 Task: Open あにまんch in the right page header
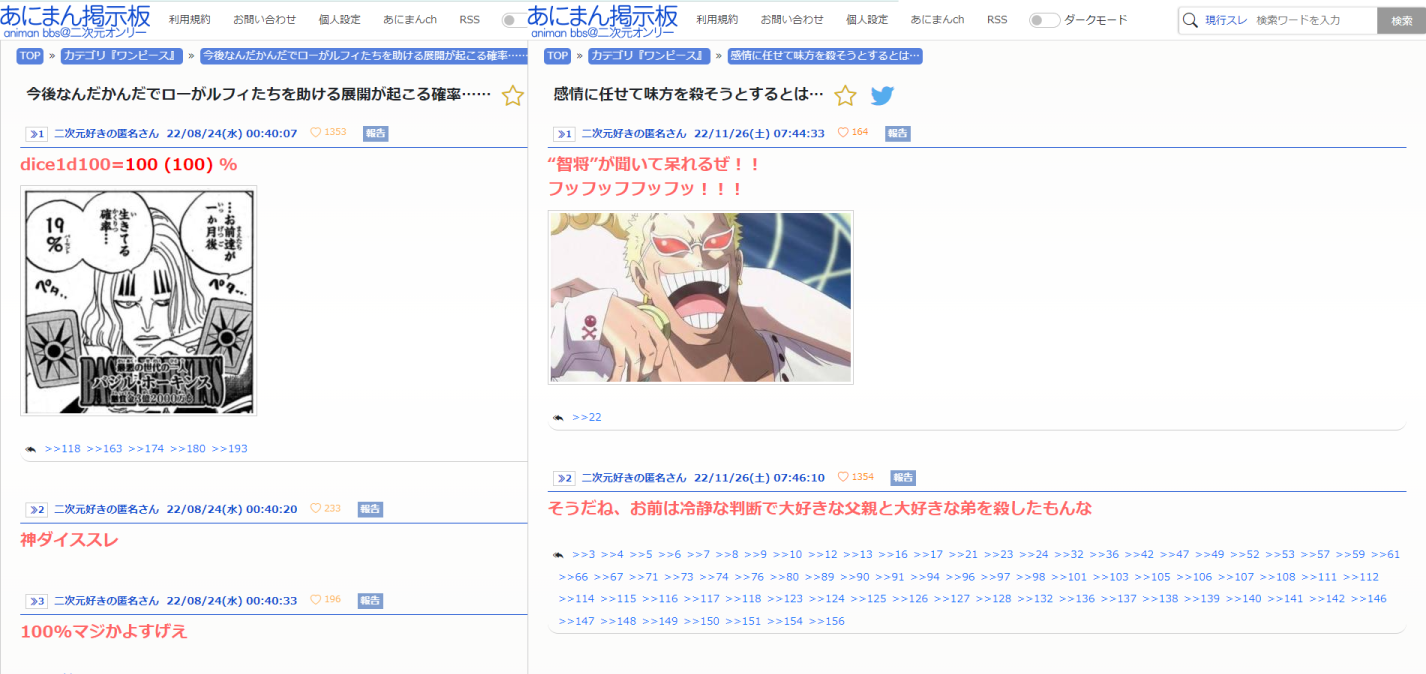[937, 20]
